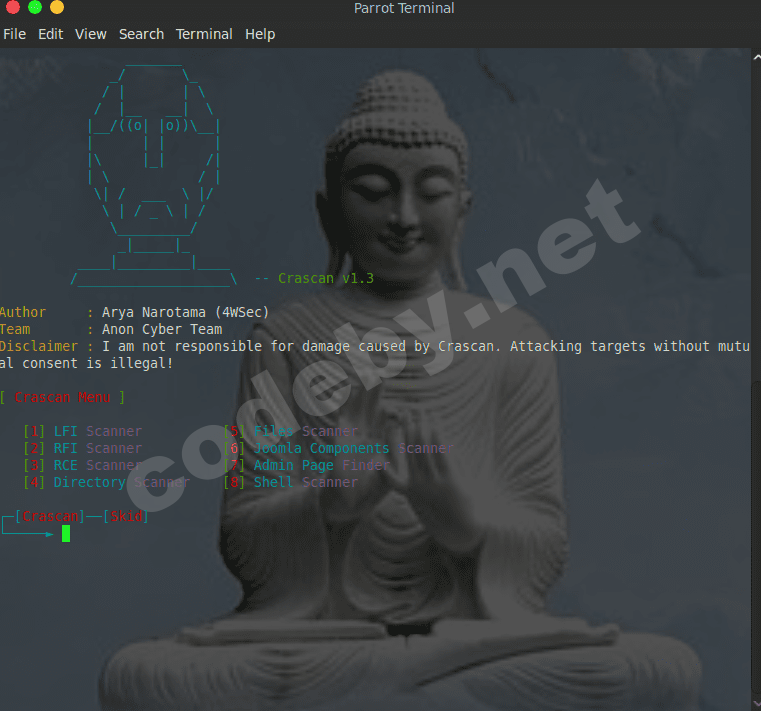Click the red close window button
Screen dimensions: 761x711
click(x=13, y=7)
